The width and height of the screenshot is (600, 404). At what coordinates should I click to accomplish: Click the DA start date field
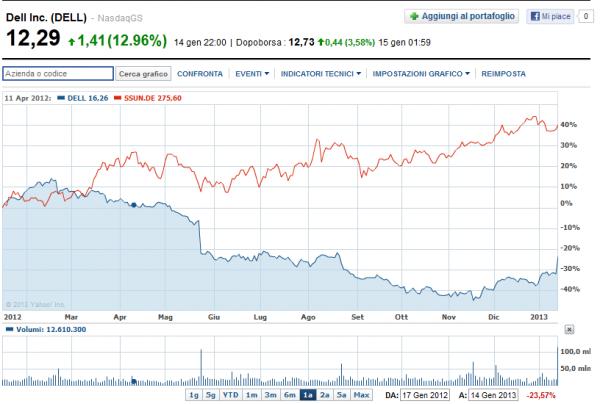425,395
